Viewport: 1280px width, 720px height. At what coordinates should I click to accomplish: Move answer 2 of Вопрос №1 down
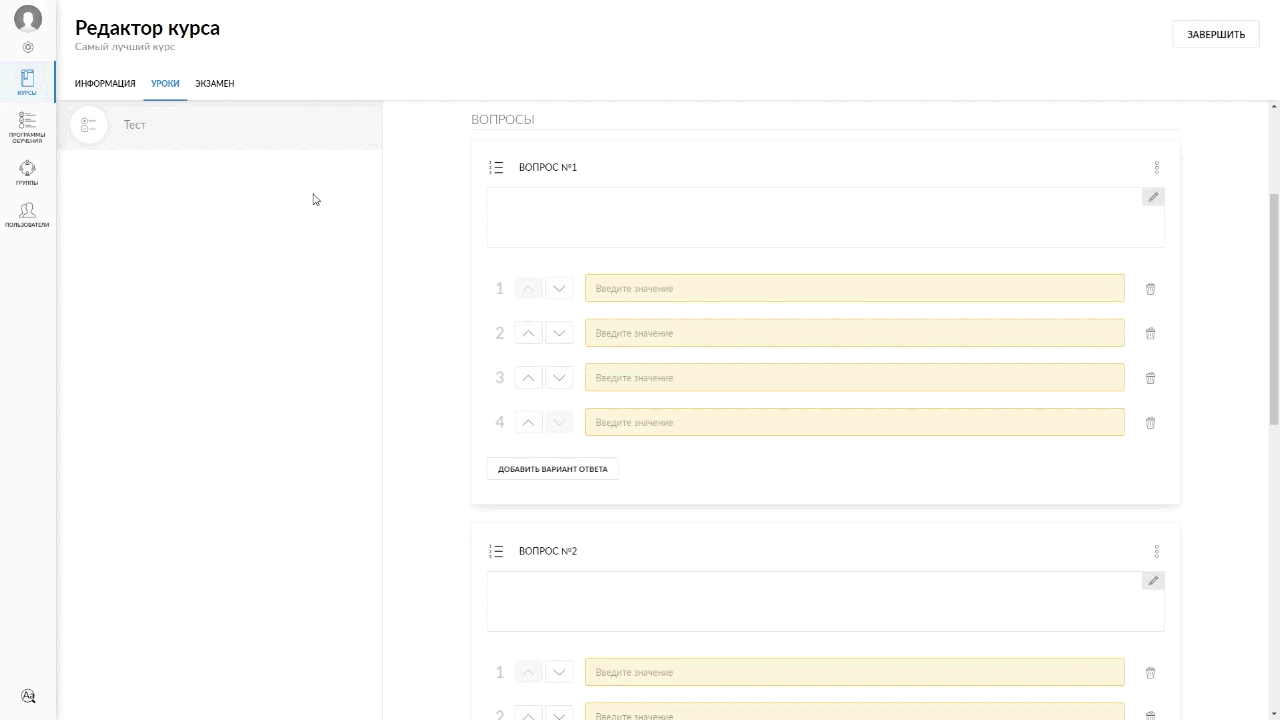tap(559, 333)
